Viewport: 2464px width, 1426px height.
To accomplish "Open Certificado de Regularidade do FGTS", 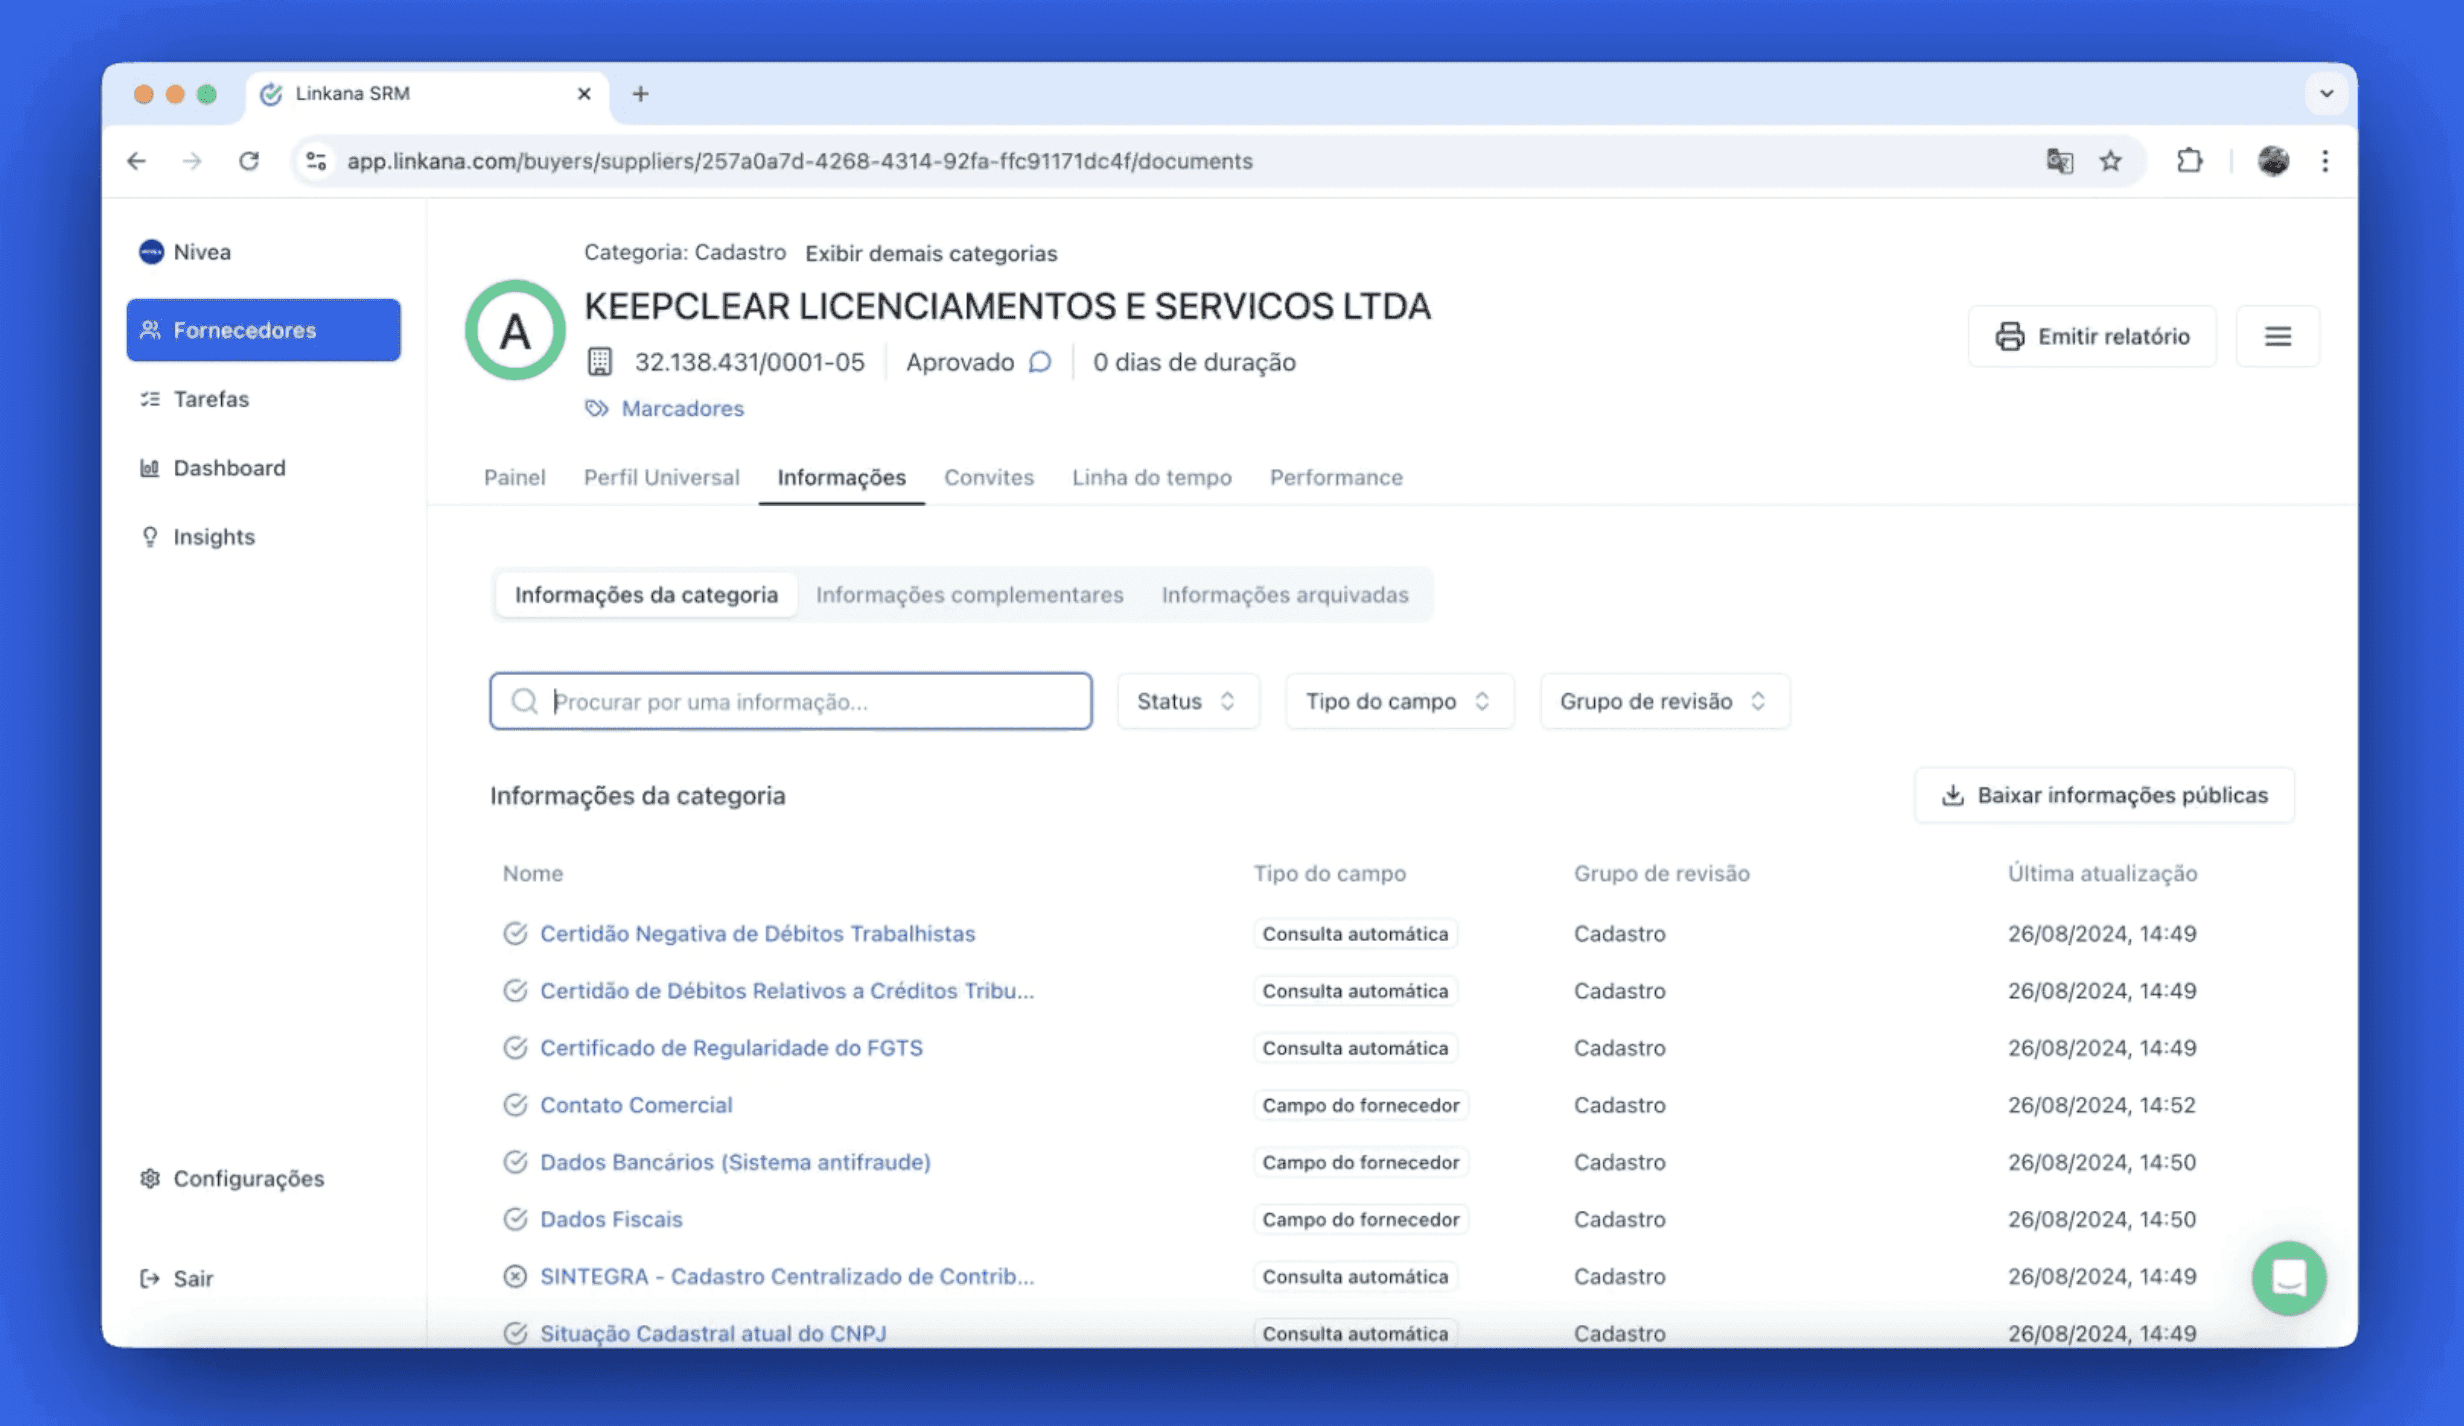I will [x=731, y=1047].
